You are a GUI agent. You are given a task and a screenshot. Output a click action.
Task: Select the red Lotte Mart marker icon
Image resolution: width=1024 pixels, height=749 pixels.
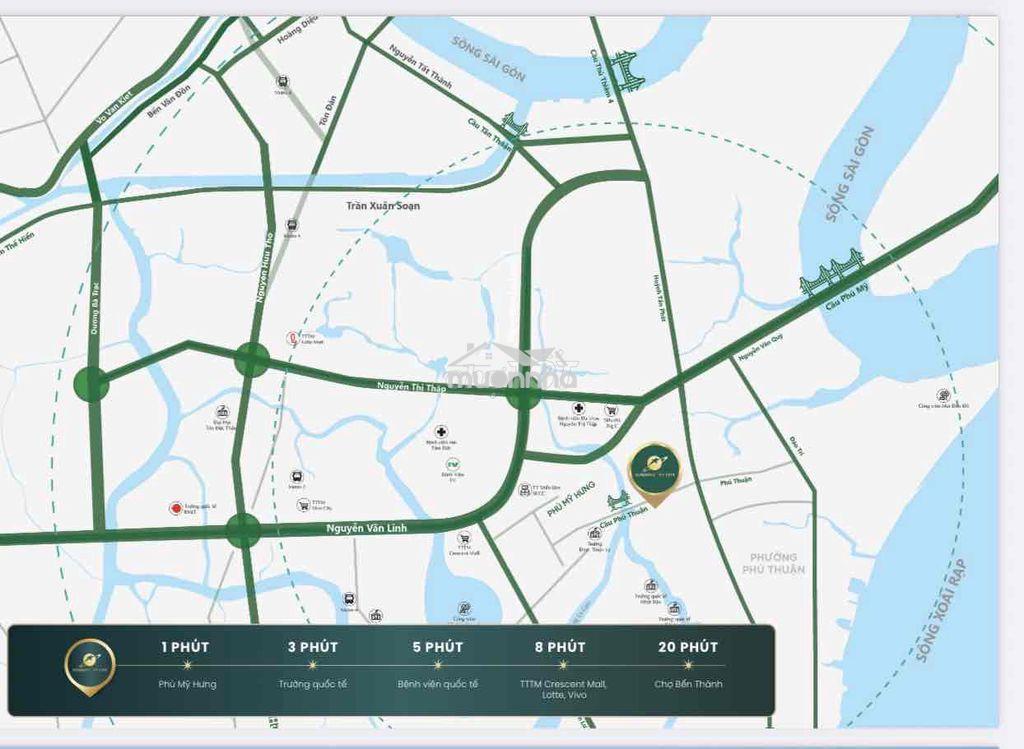293,338
